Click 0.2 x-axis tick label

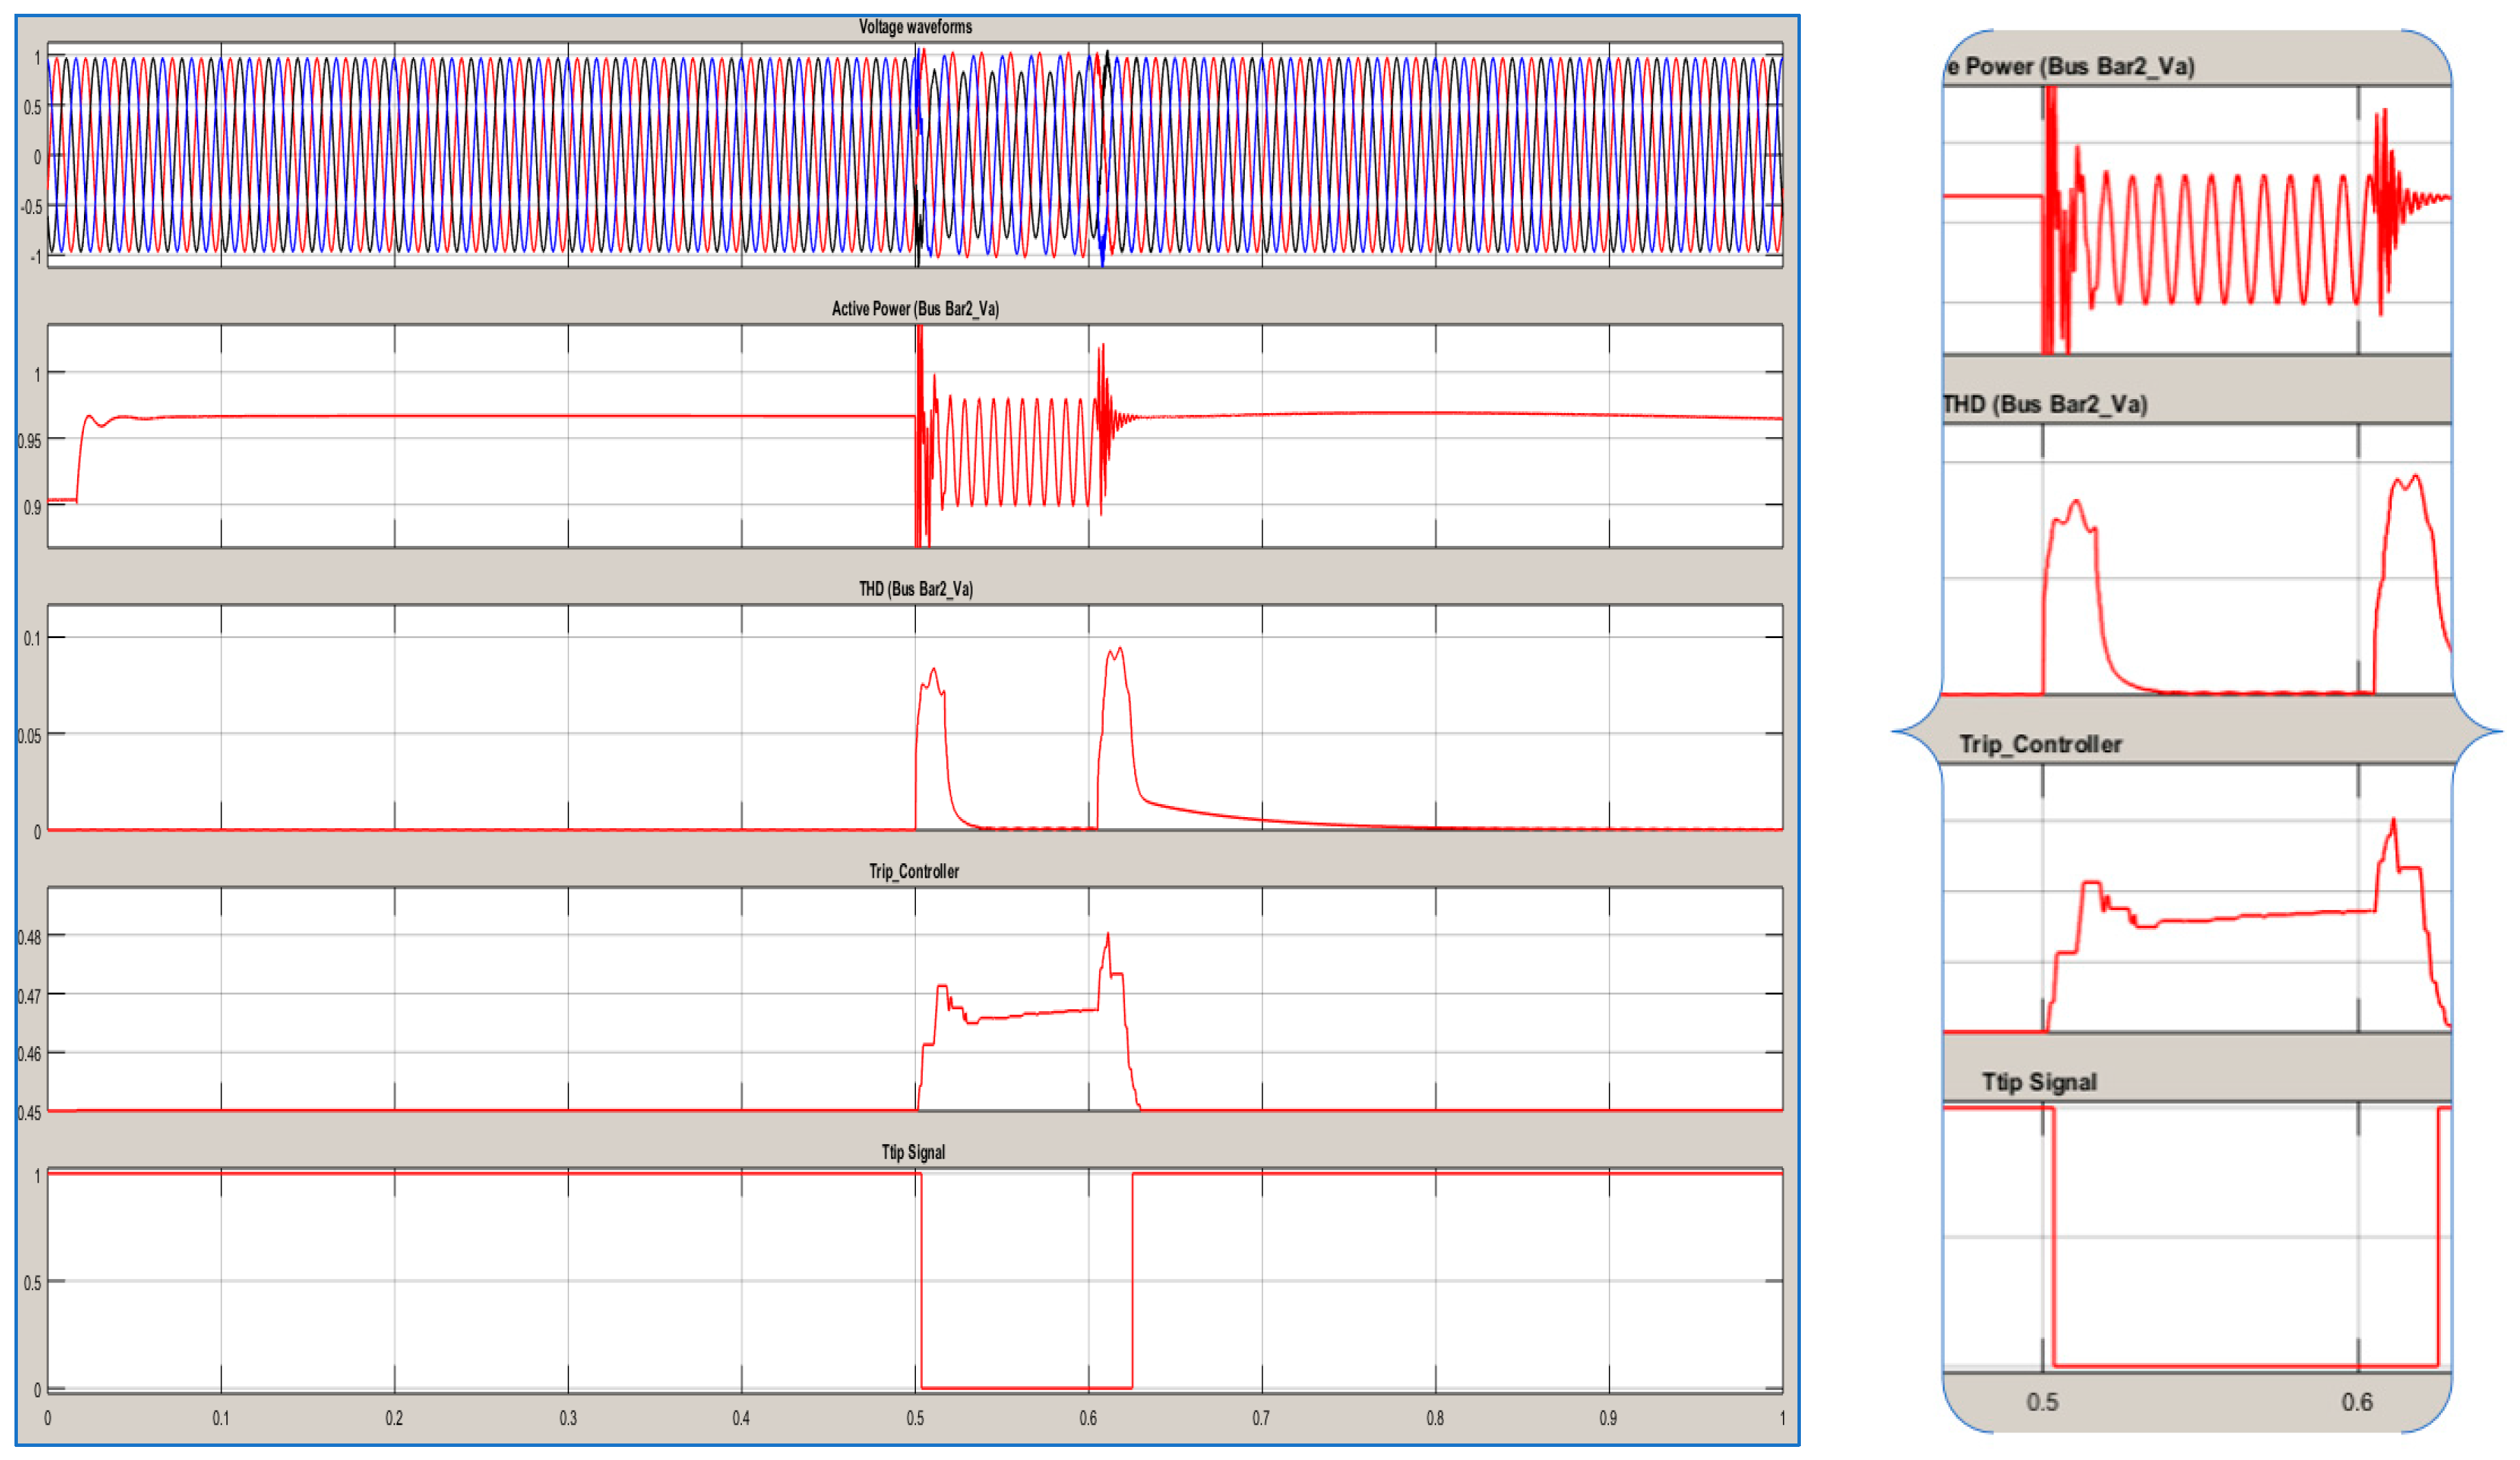tap(394, 1419)
